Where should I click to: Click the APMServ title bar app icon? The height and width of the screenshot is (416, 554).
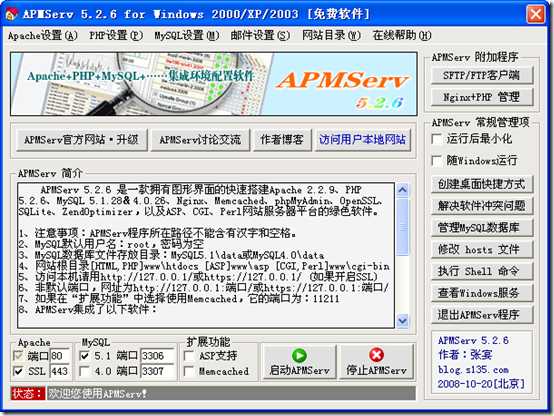[12, 14]
